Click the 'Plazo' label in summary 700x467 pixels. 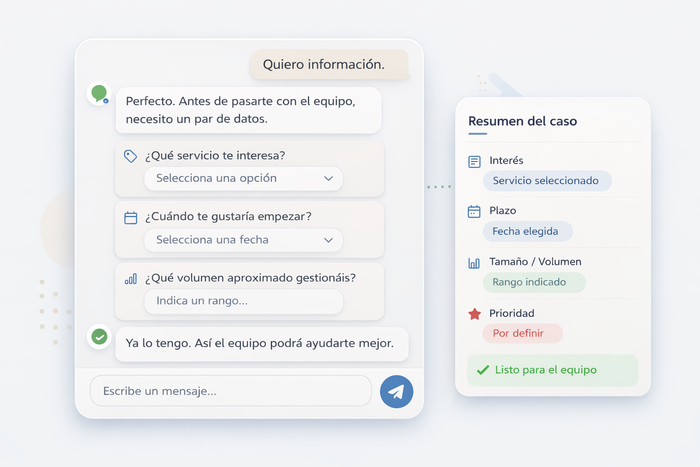503,211
